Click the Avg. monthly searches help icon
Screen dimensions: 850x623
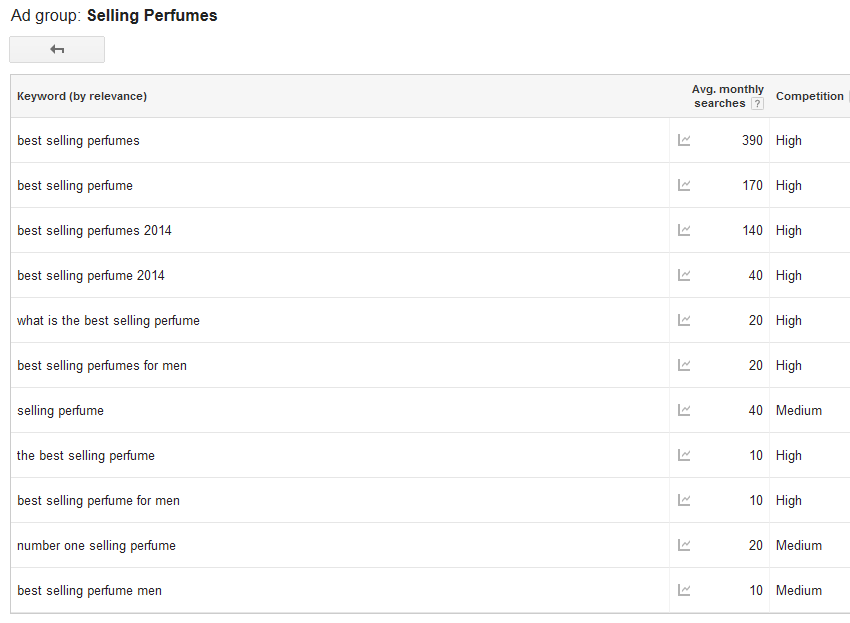(x=757, y=104)
